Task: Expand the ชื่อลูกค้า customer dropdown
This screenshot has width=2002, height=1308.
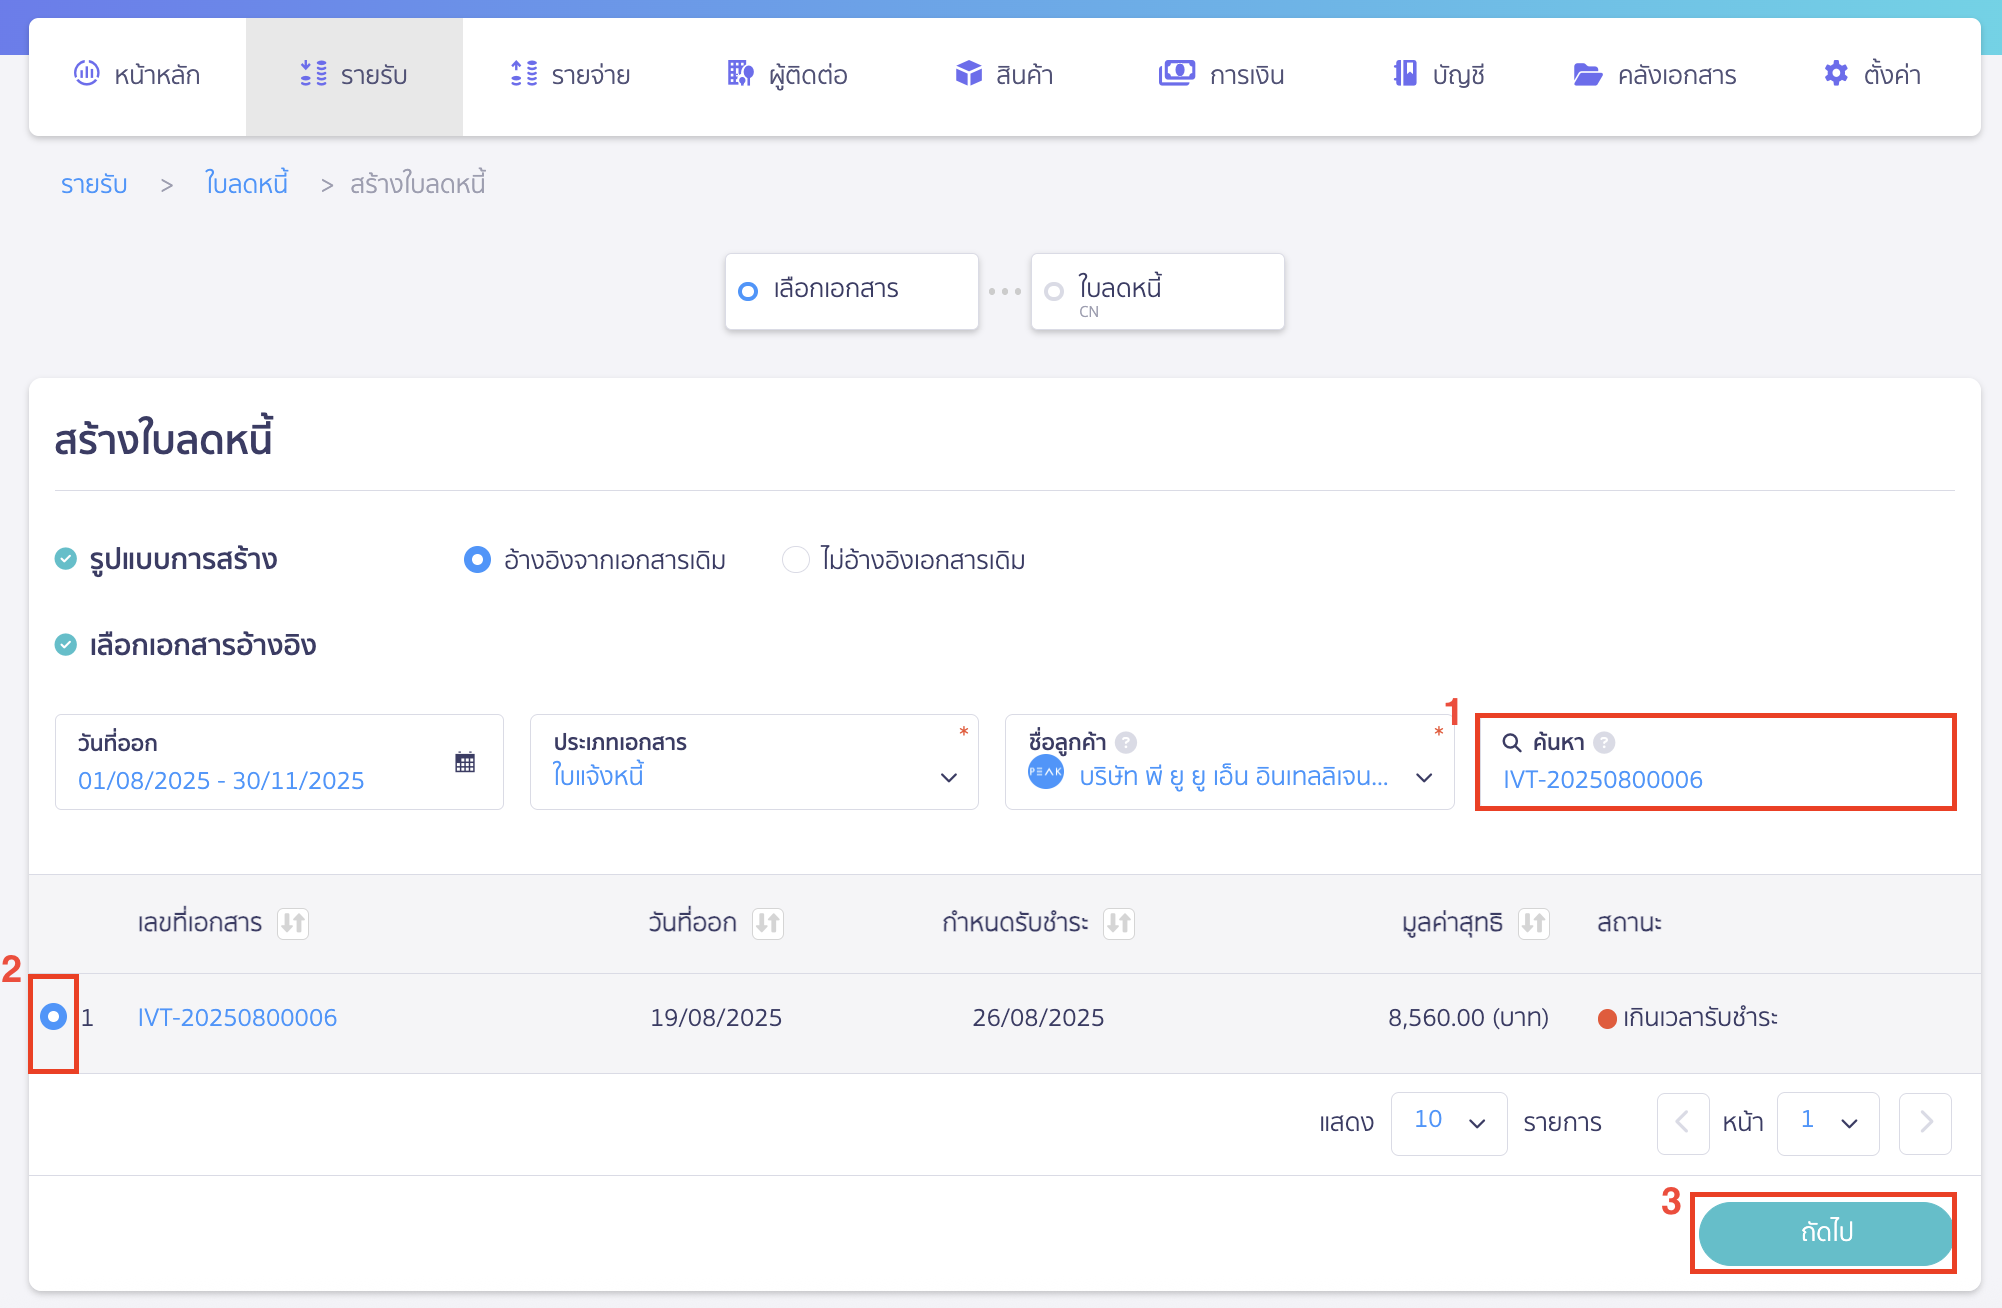Action: [1424, 777]
